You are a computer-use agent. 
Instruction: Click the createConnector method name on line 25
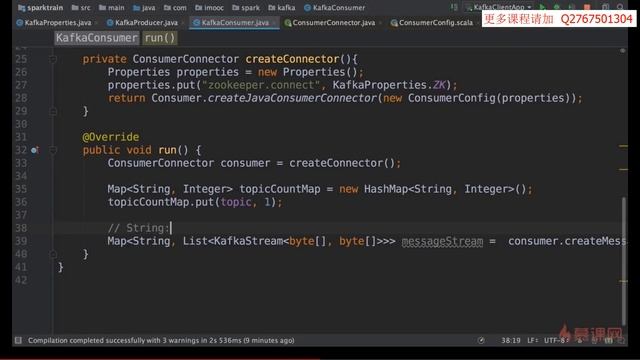point(292,59)
